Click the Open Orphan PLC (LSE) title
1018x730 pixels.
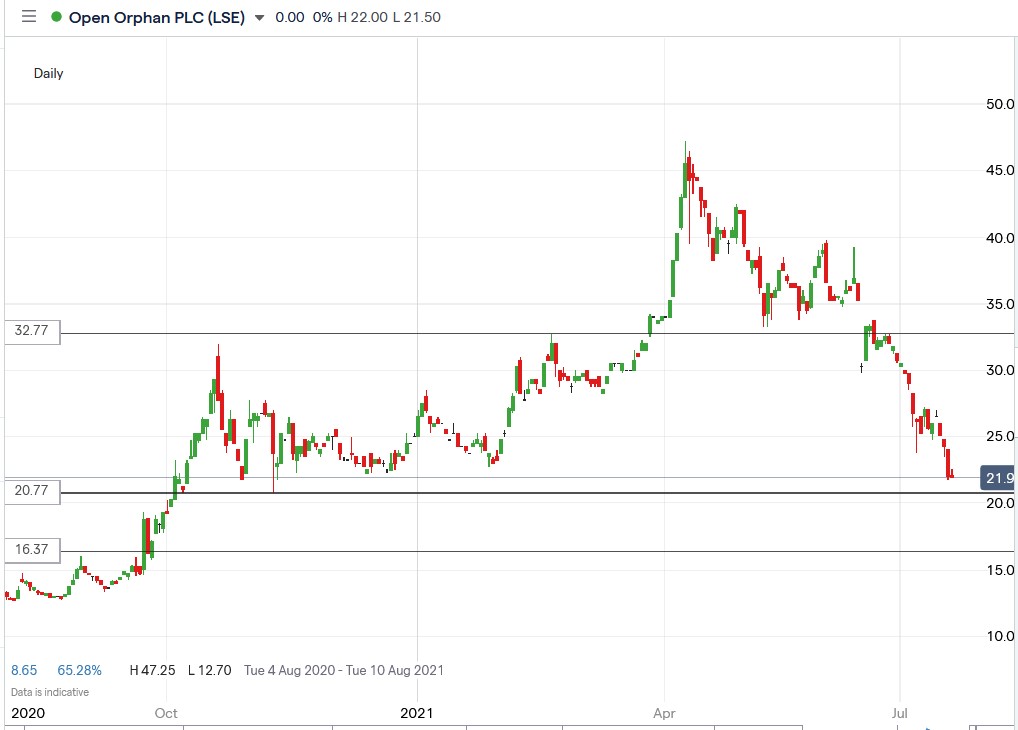click(160, 17)
